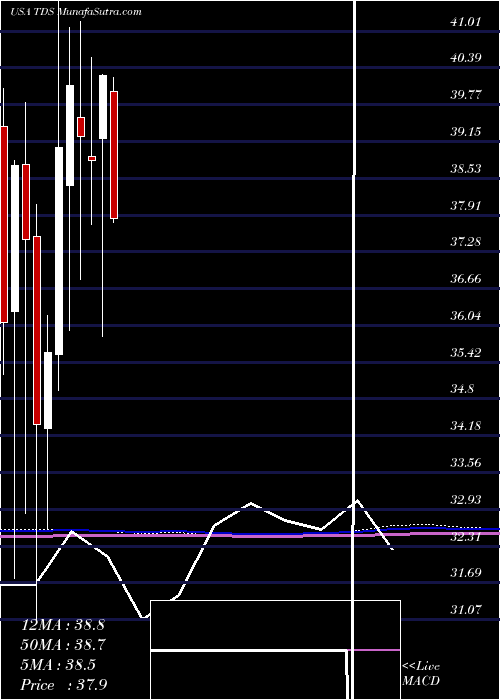Screen dimensions: 500x700
Task: Click the 'Price : 37.9' readout
Action: point(64,685)
